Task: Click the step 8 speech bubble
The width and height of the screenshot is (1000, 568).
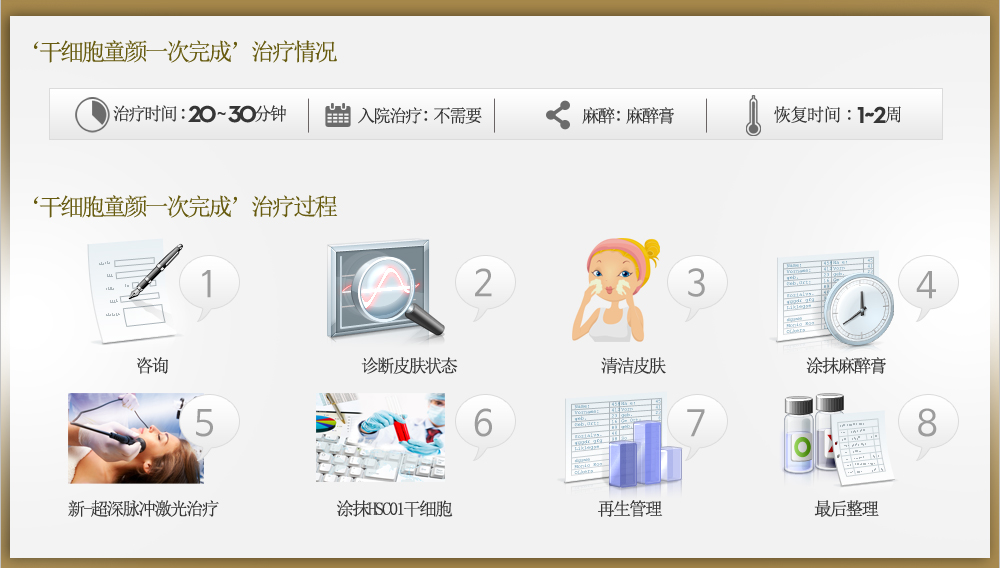Action: 927,426
